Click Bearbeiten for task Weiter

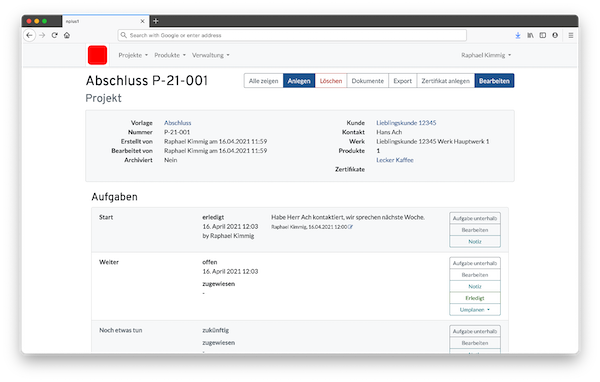pyautogui.click(x=475, y=275)
